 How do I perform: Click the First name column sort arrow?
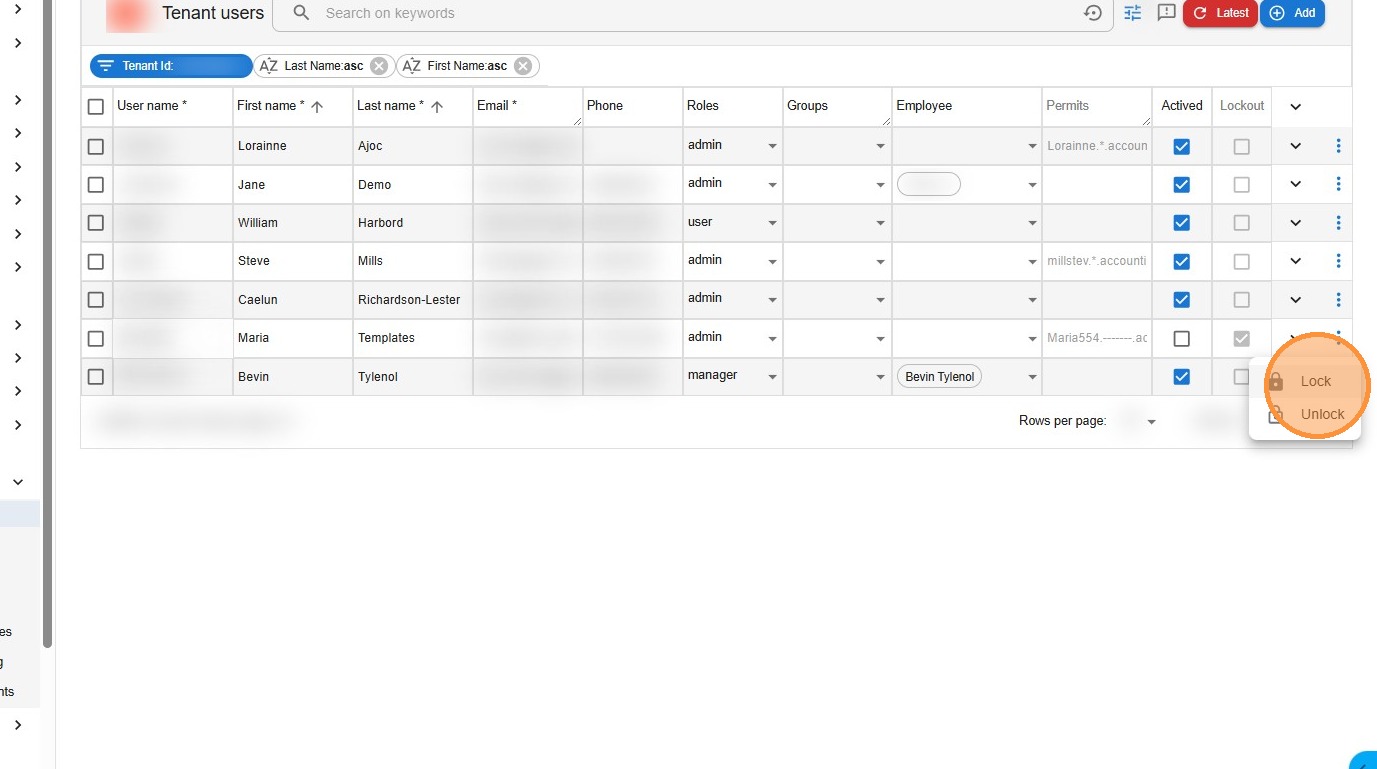[x=317, y=107]
